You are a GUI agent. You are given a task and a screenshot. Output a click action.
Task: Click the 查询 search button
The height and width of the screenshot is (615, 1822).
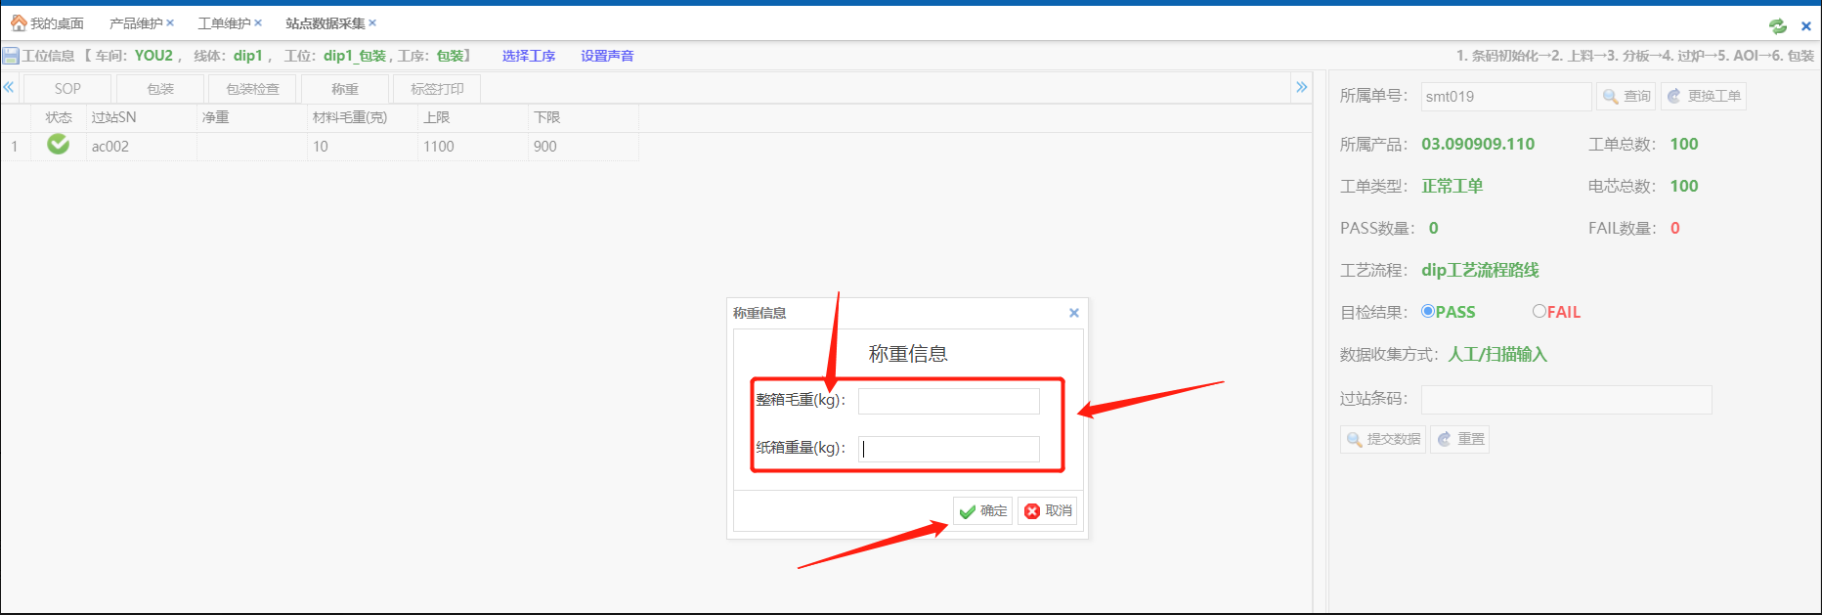coord(1626,96)
